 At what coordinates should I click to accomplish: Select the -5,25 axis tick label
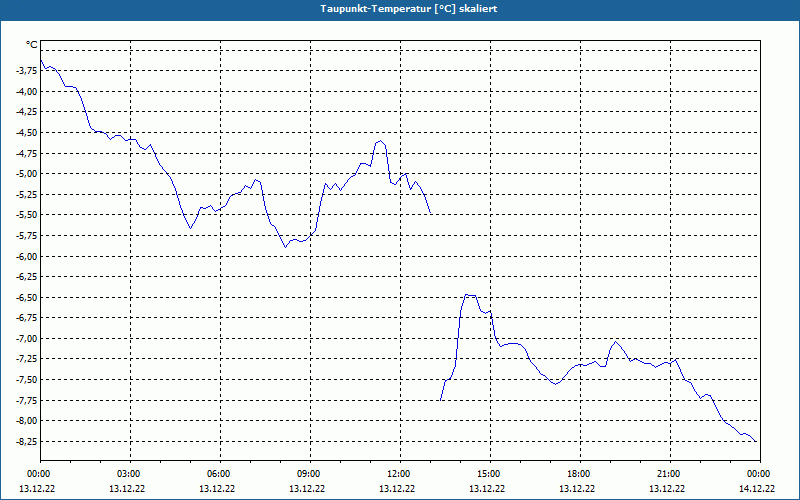coord(28,194)
